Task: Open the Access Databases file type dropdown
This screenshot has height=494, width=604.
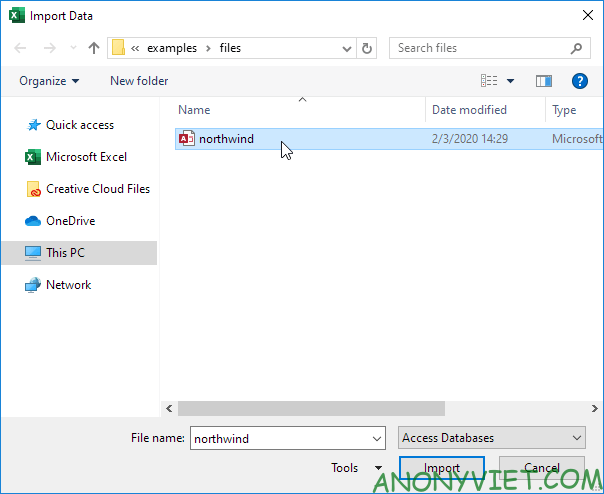Action: click(492, 438)
